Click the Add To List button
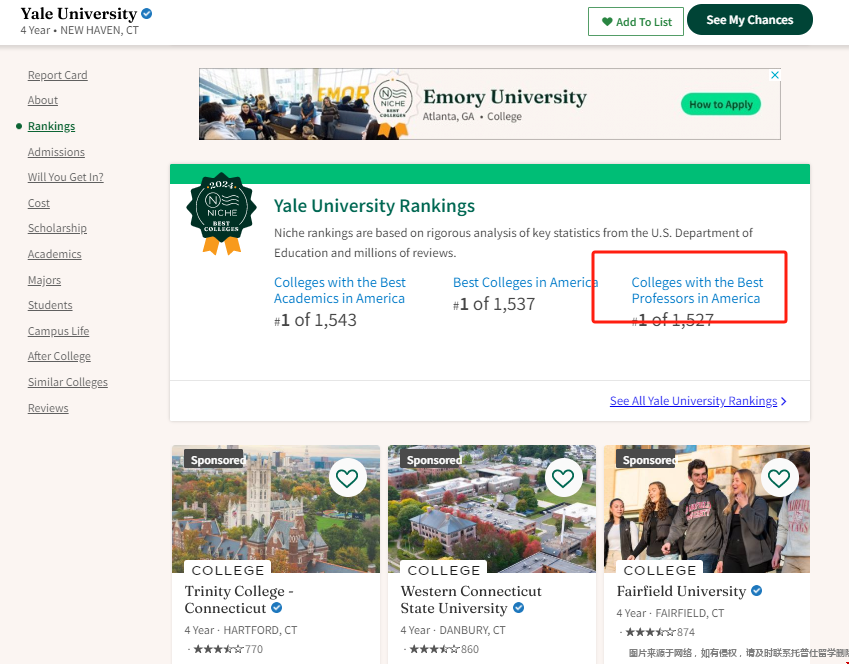The height and width of the screenshot is (664, 849). point(636,22)
